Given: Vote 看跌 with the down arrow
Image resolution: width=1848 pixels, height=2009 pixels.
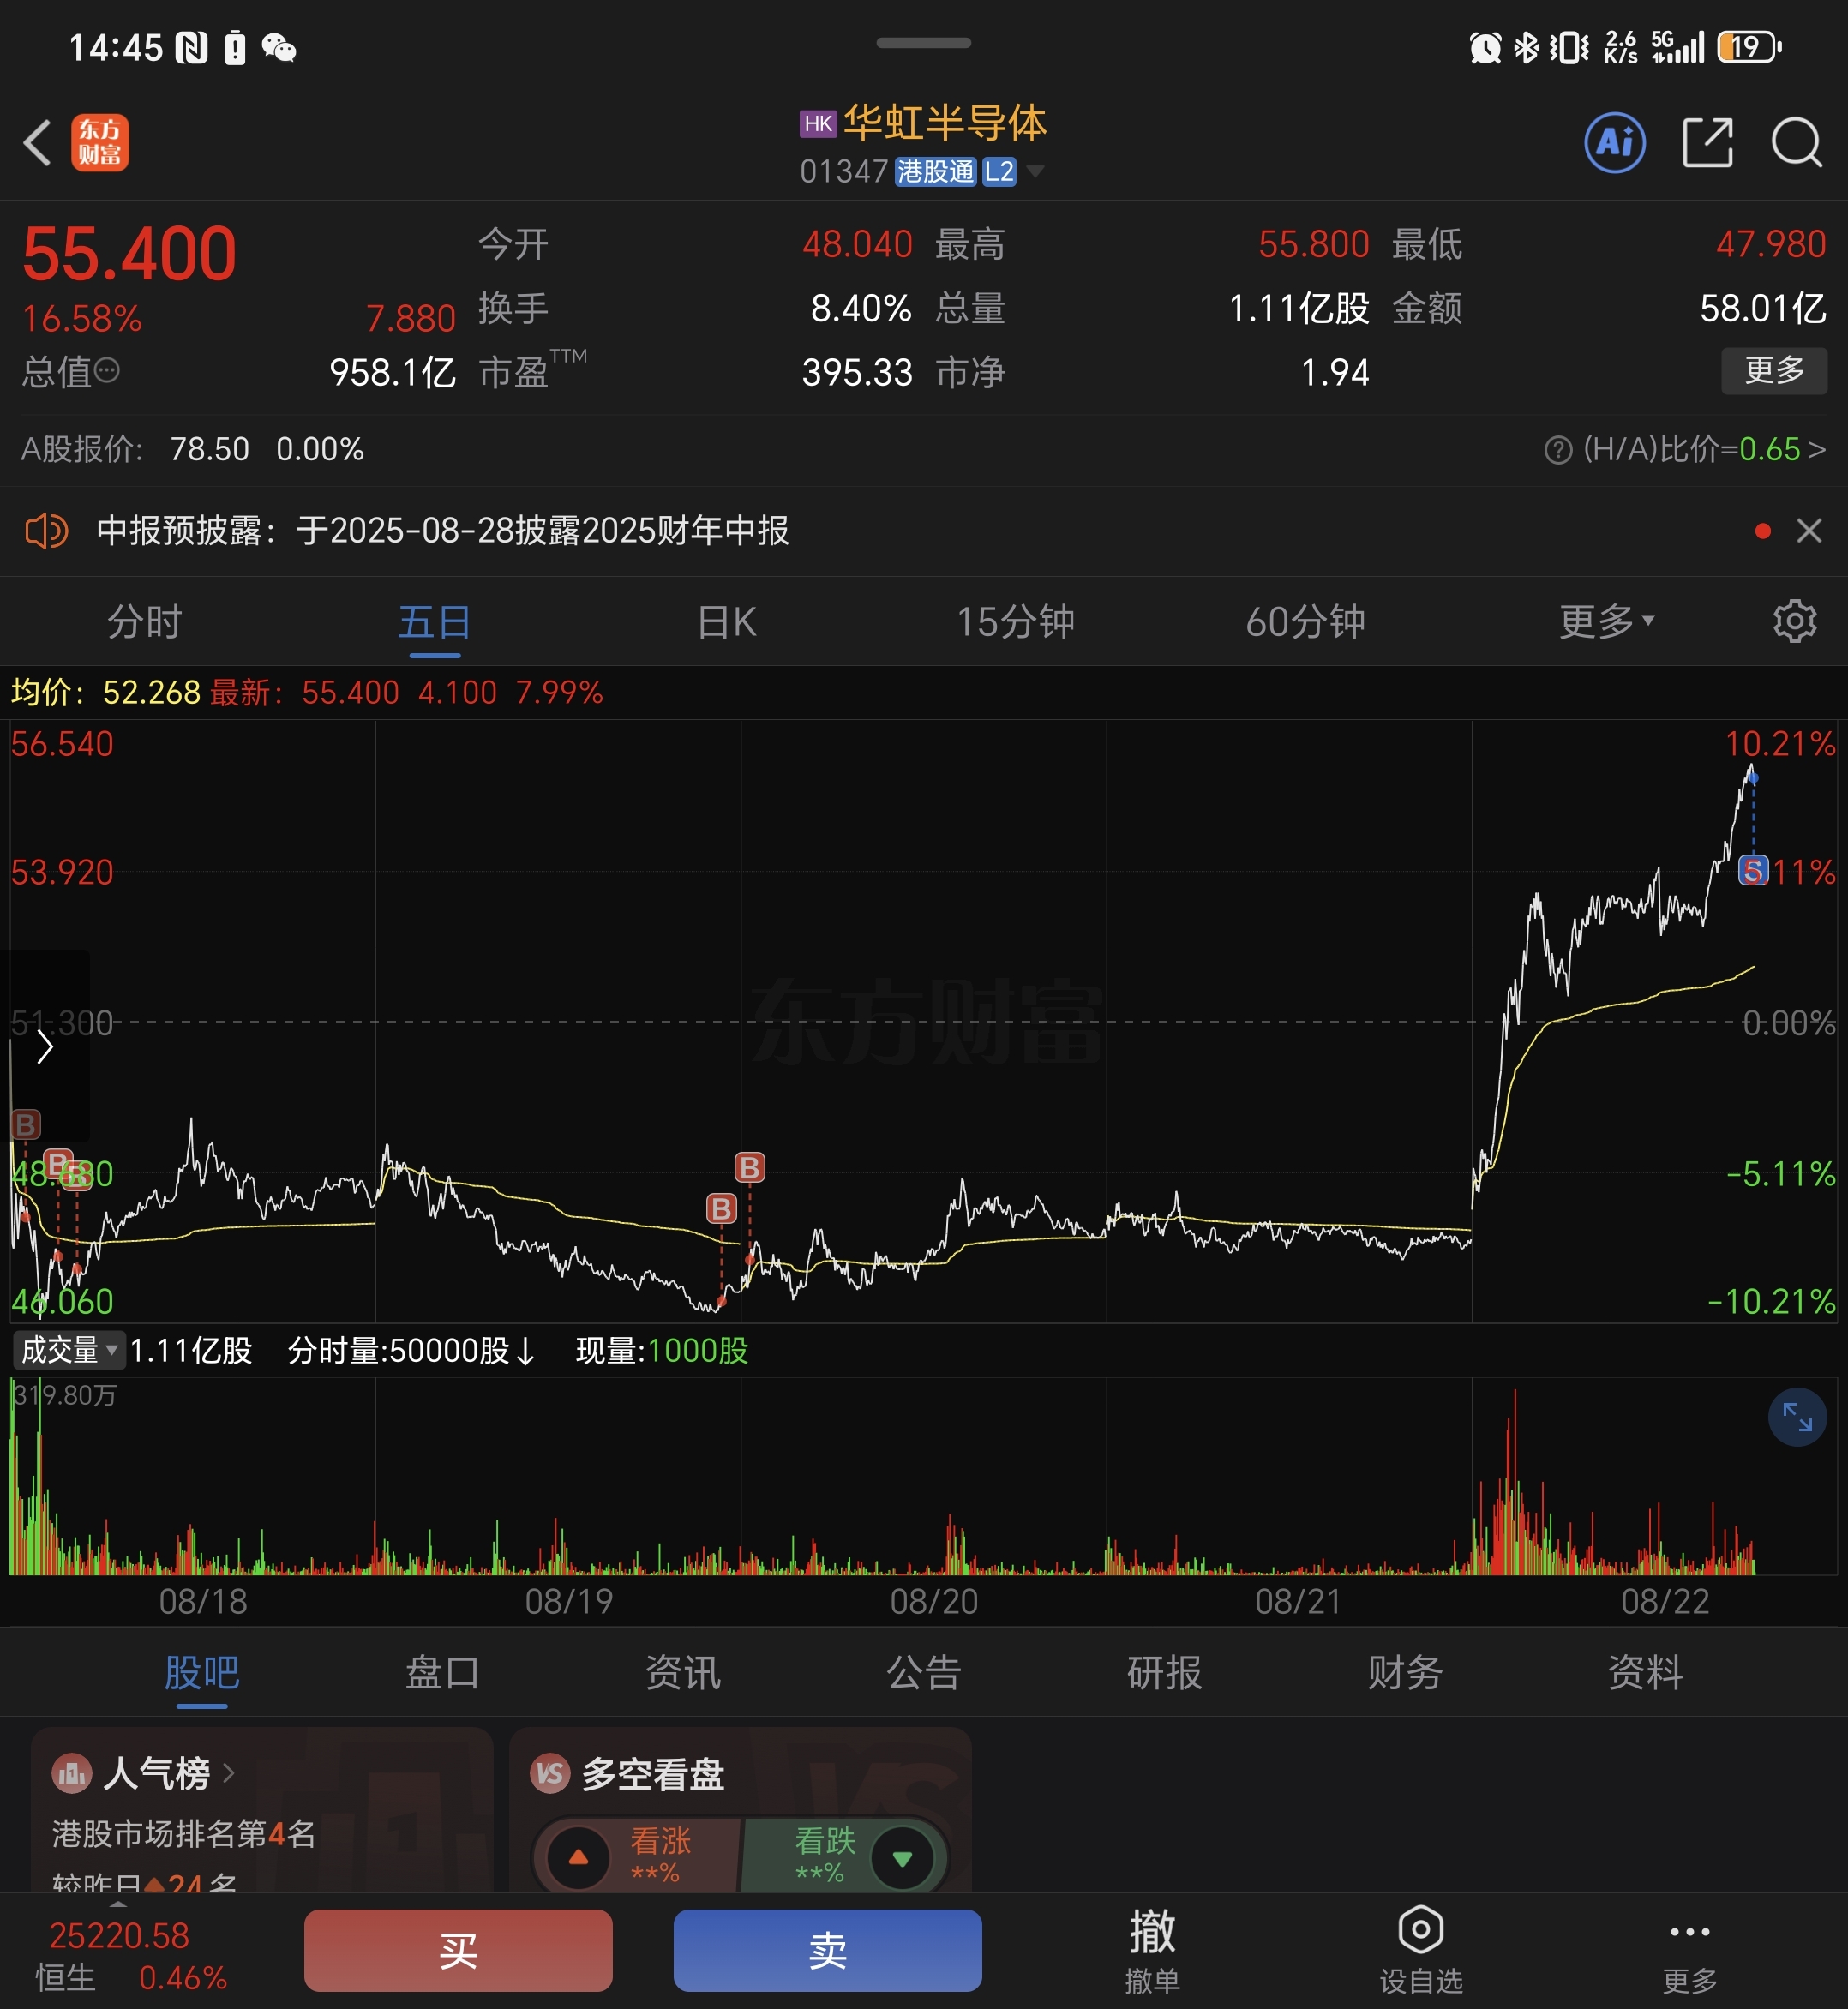Looking at the screenshot, I should click(902, 1858).
